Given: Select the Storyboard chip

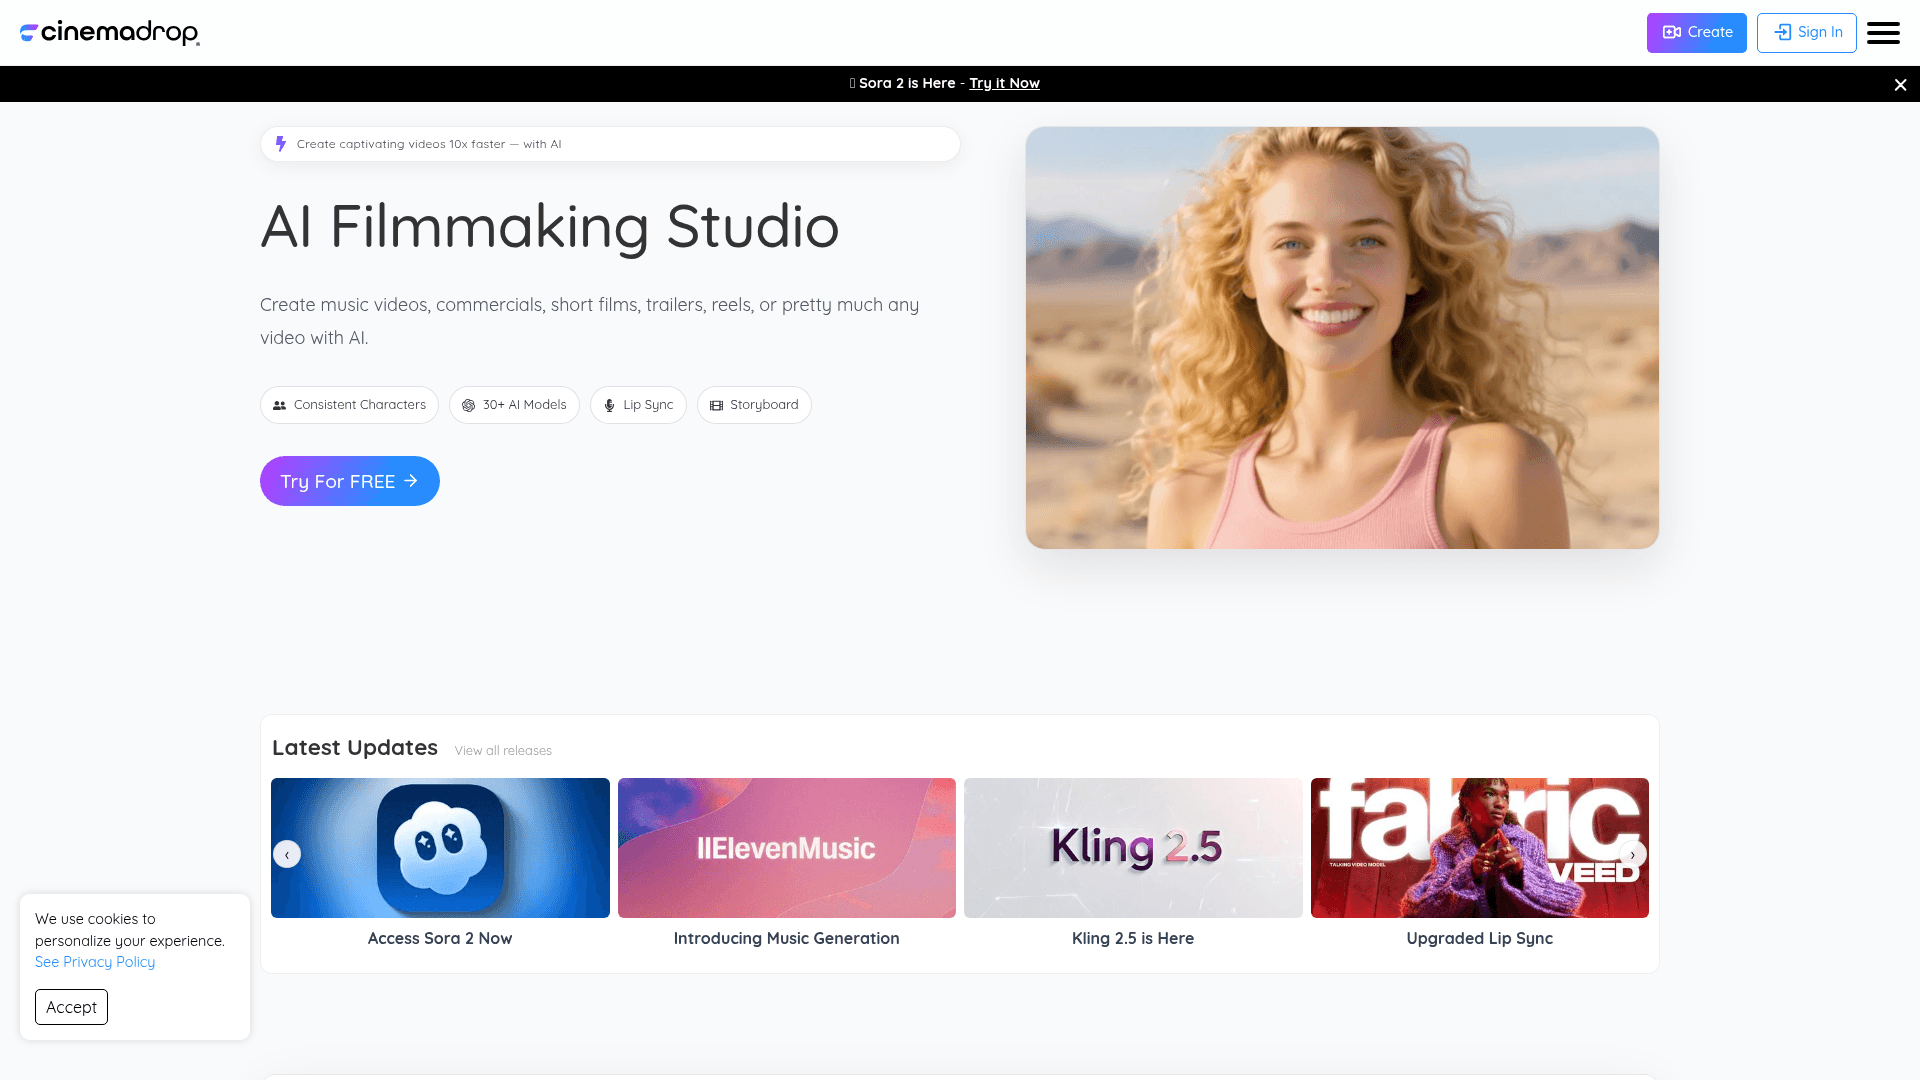Looking at the screenshot, I should [754, 405].
